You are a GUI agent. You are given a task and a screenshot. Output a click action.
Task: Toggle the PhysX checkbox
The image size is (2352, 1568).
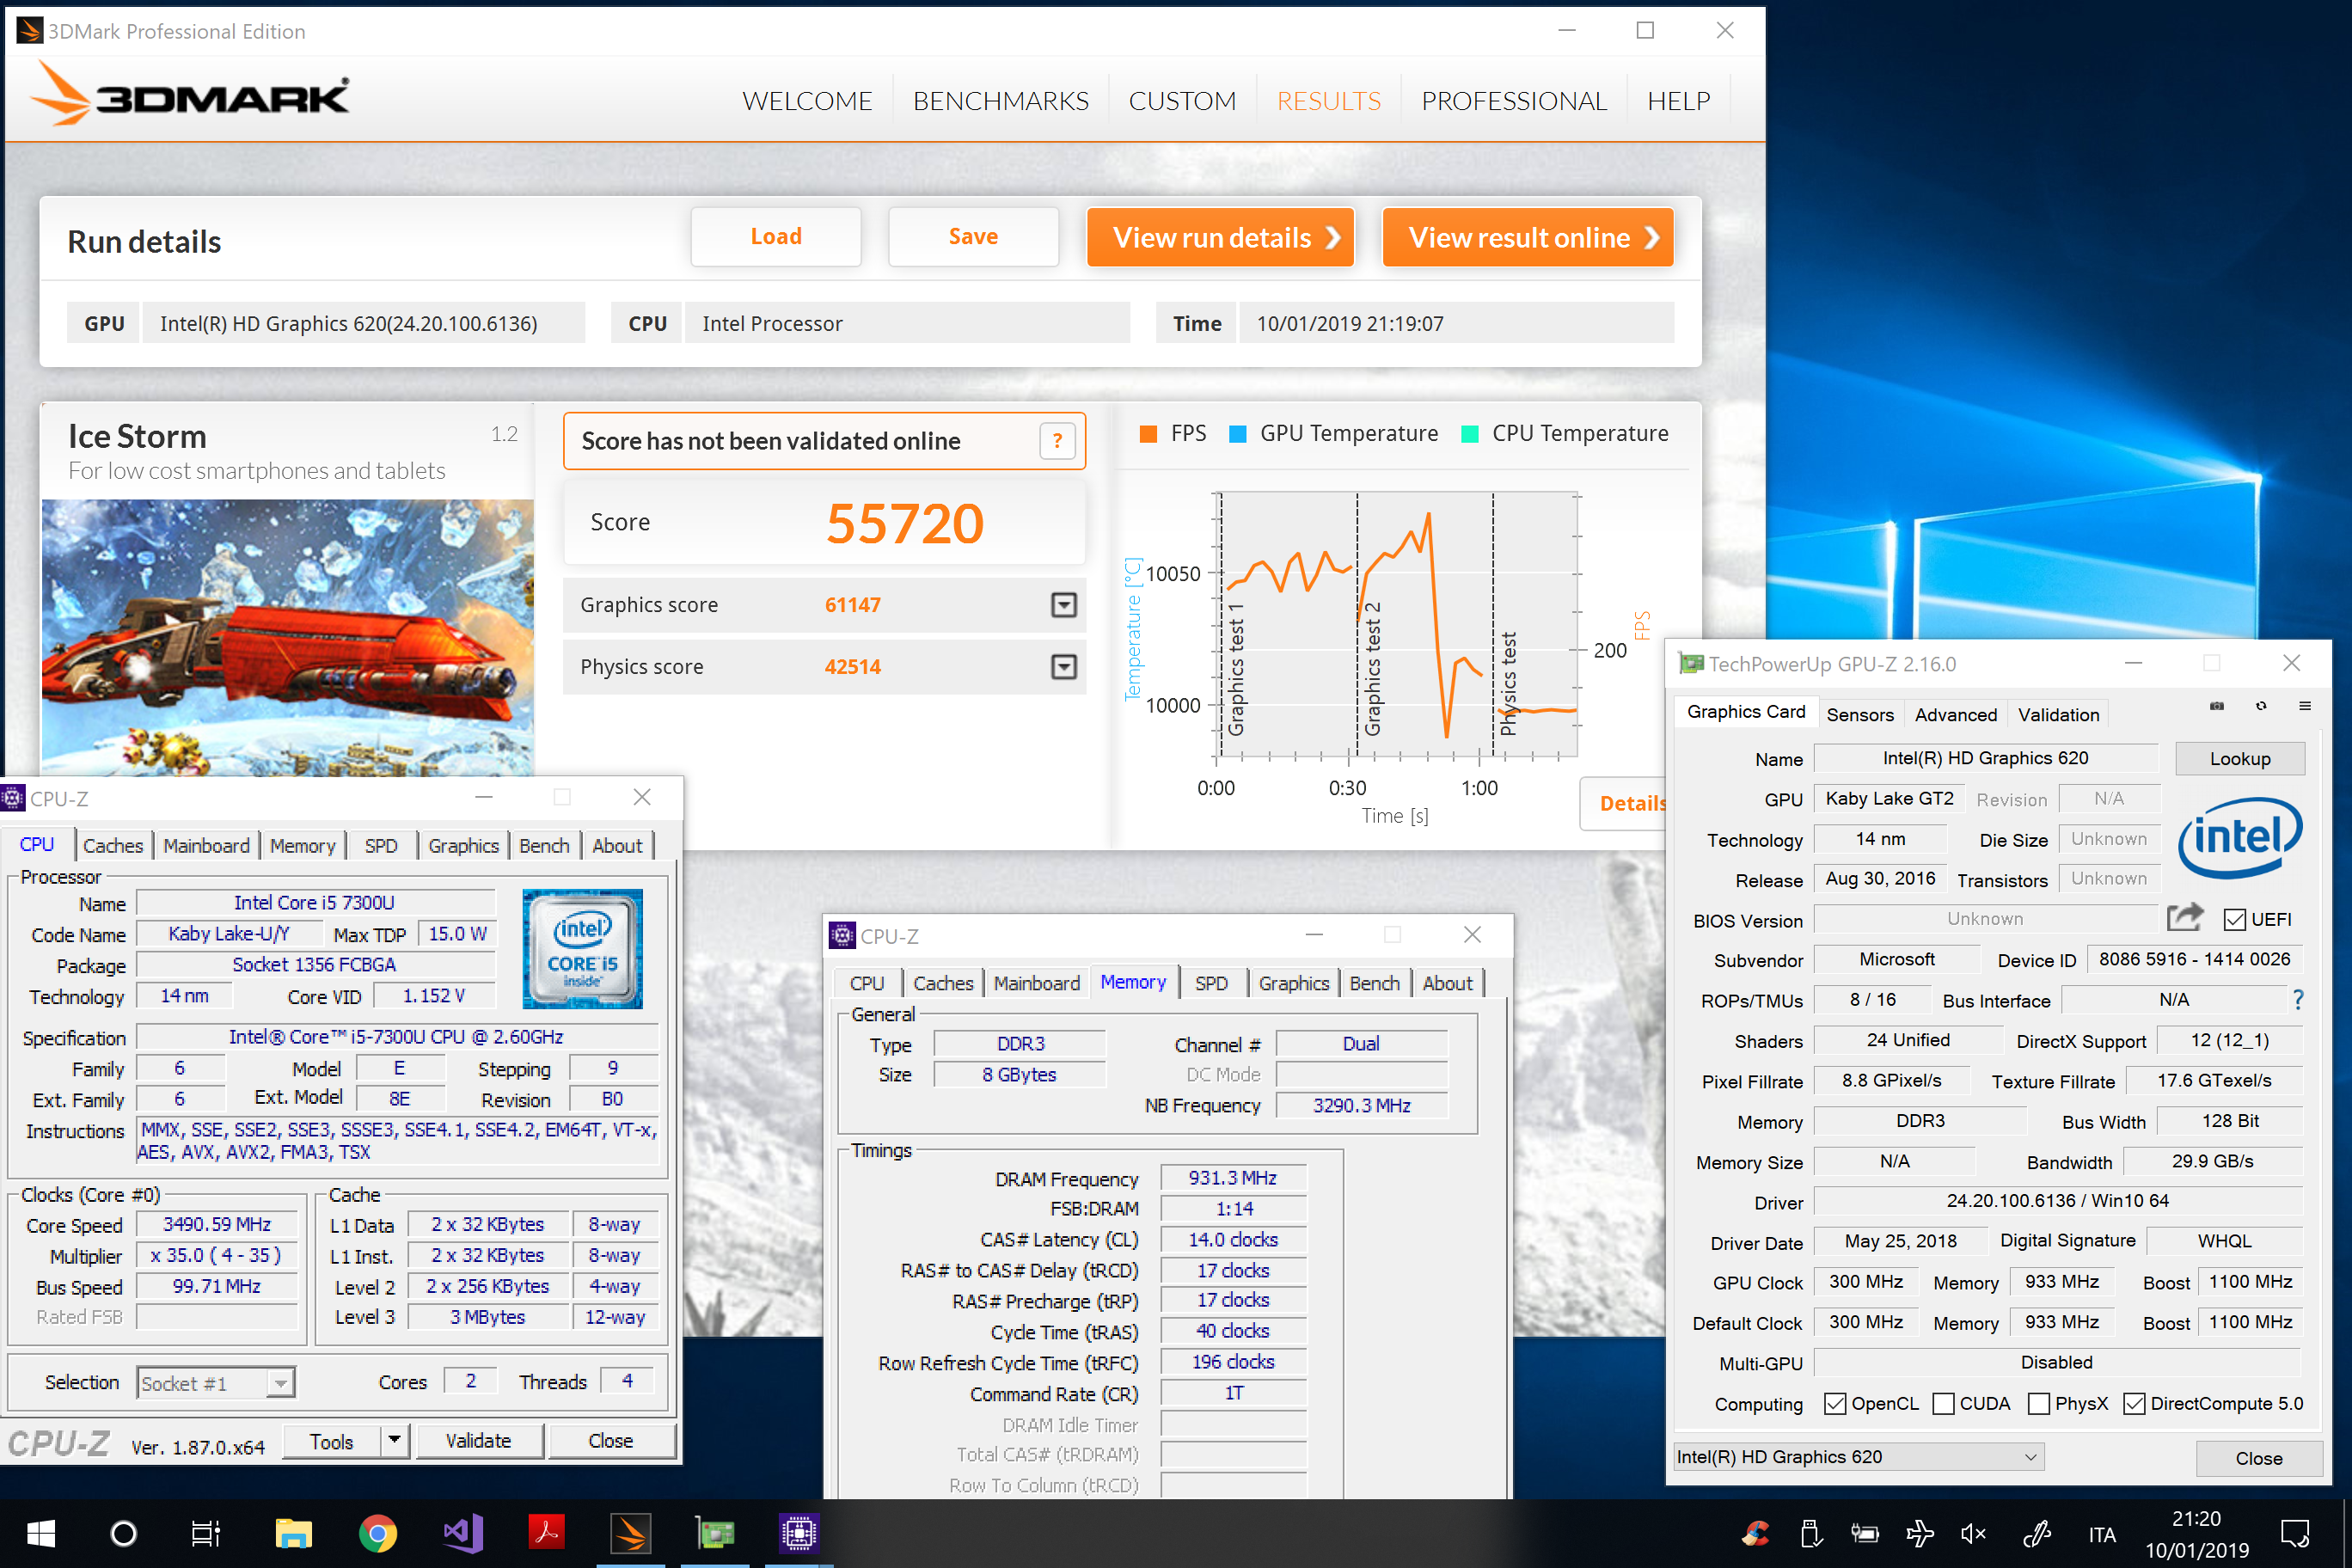(2038, 1403)
